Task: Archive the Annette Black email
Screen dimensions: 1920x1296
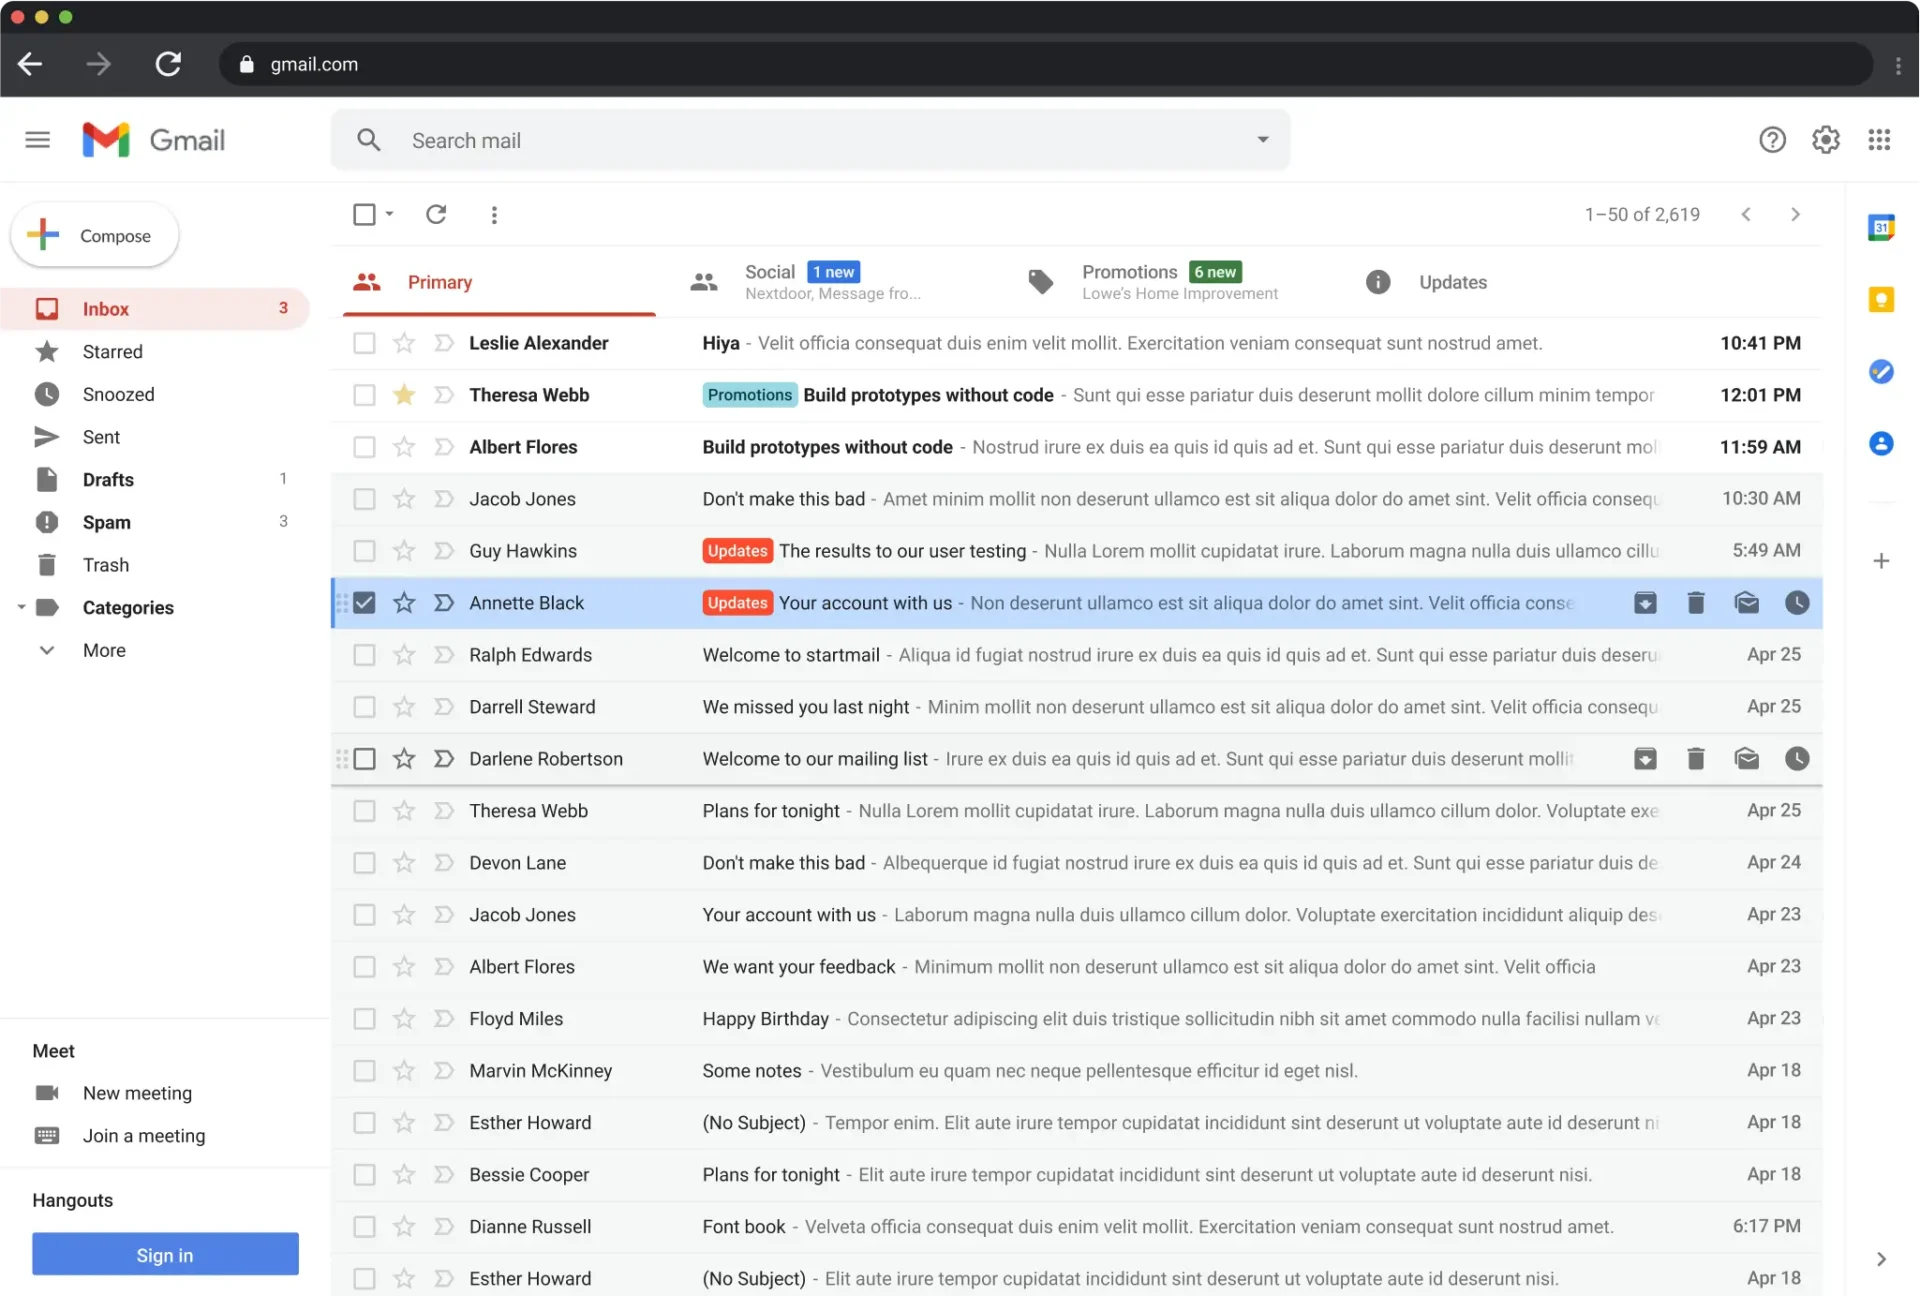Action: [x=1644, y=602]
